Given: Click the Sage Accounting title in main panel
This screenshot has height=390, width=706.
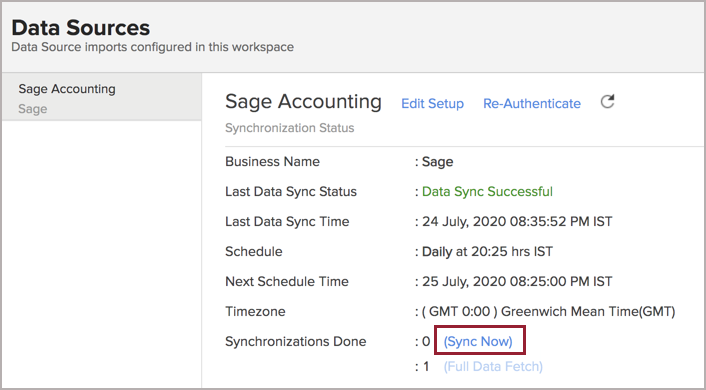Looking at the screenshot, I should [x=303, y=102].
